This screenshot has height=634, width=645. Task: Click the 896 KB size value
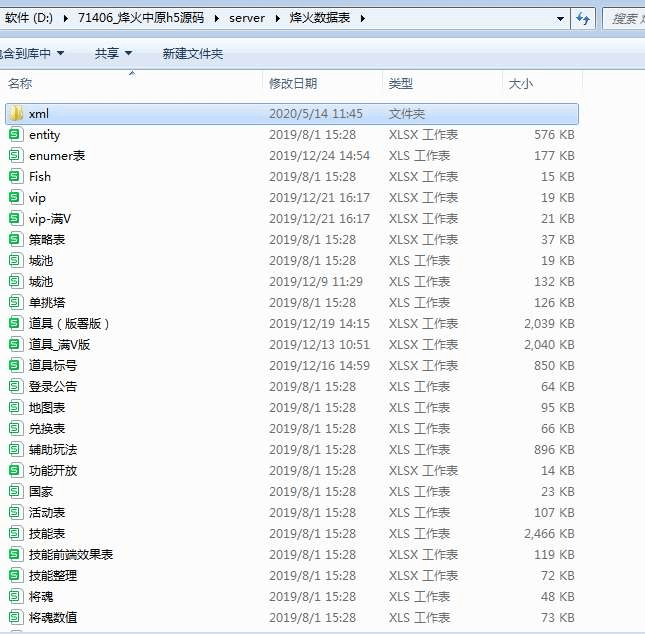(x=554, y=450)
